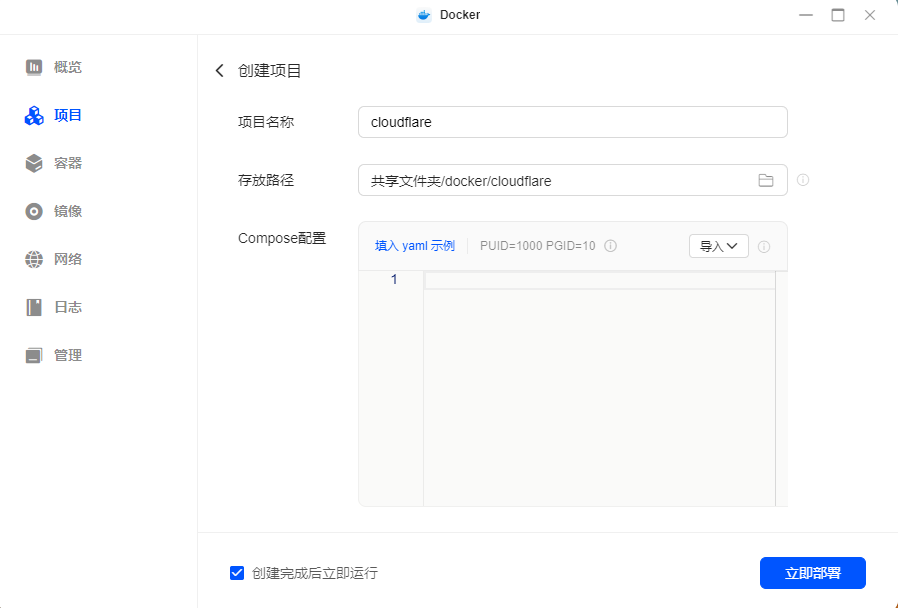Click line 1 in the Compose editor
The width and height of the screenshot is (898, 608).
(598, 280)
